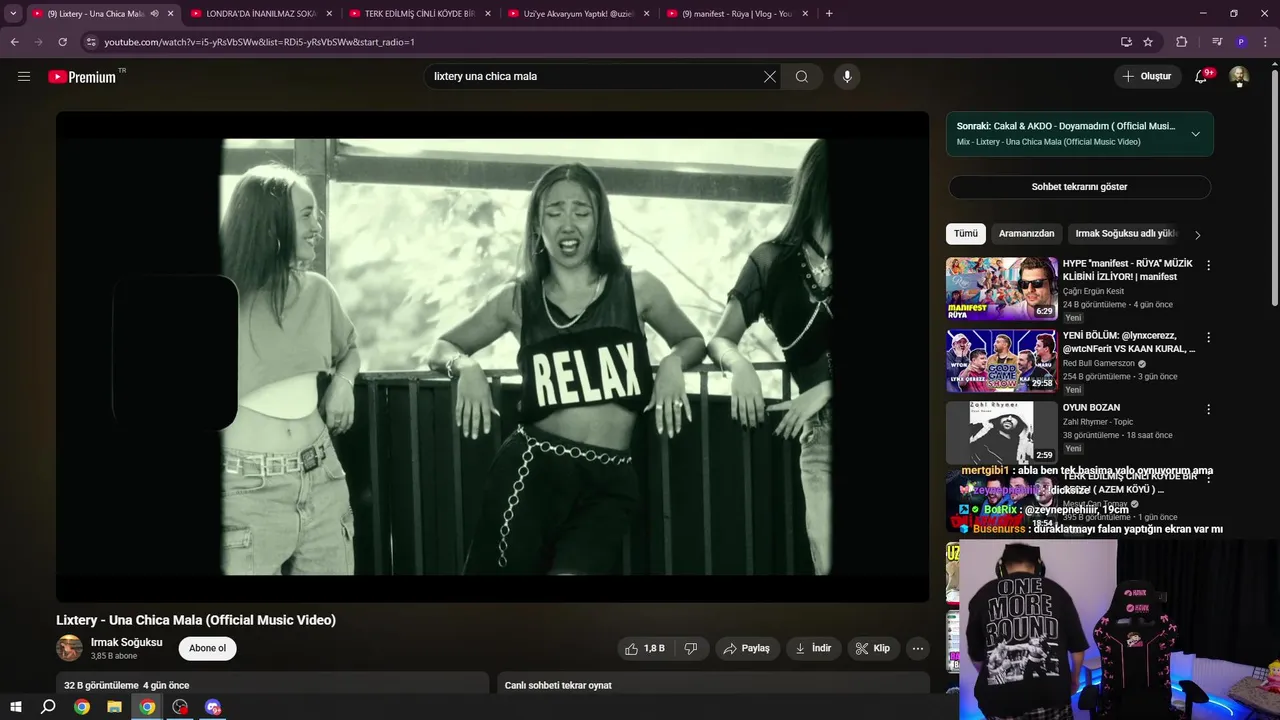Switch to the TERK EDİLMİŞ CİNLİ KÖYDE tab
Screen dimensions: 1280x720
tap(420, 14)
